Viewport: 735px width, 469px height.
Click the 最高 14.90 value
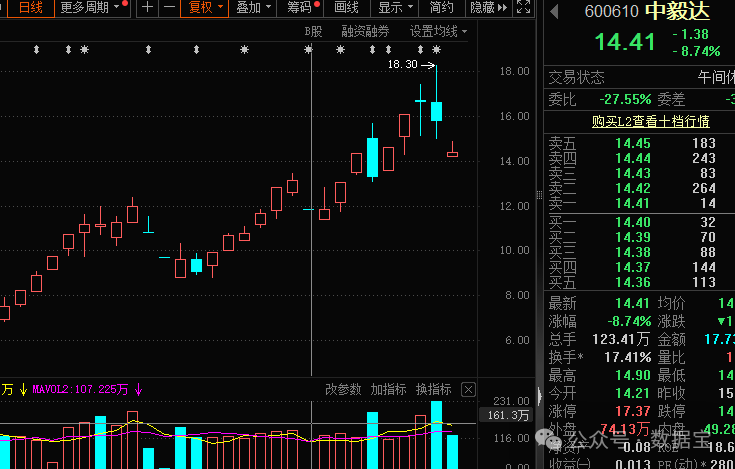tap(633, 375)
